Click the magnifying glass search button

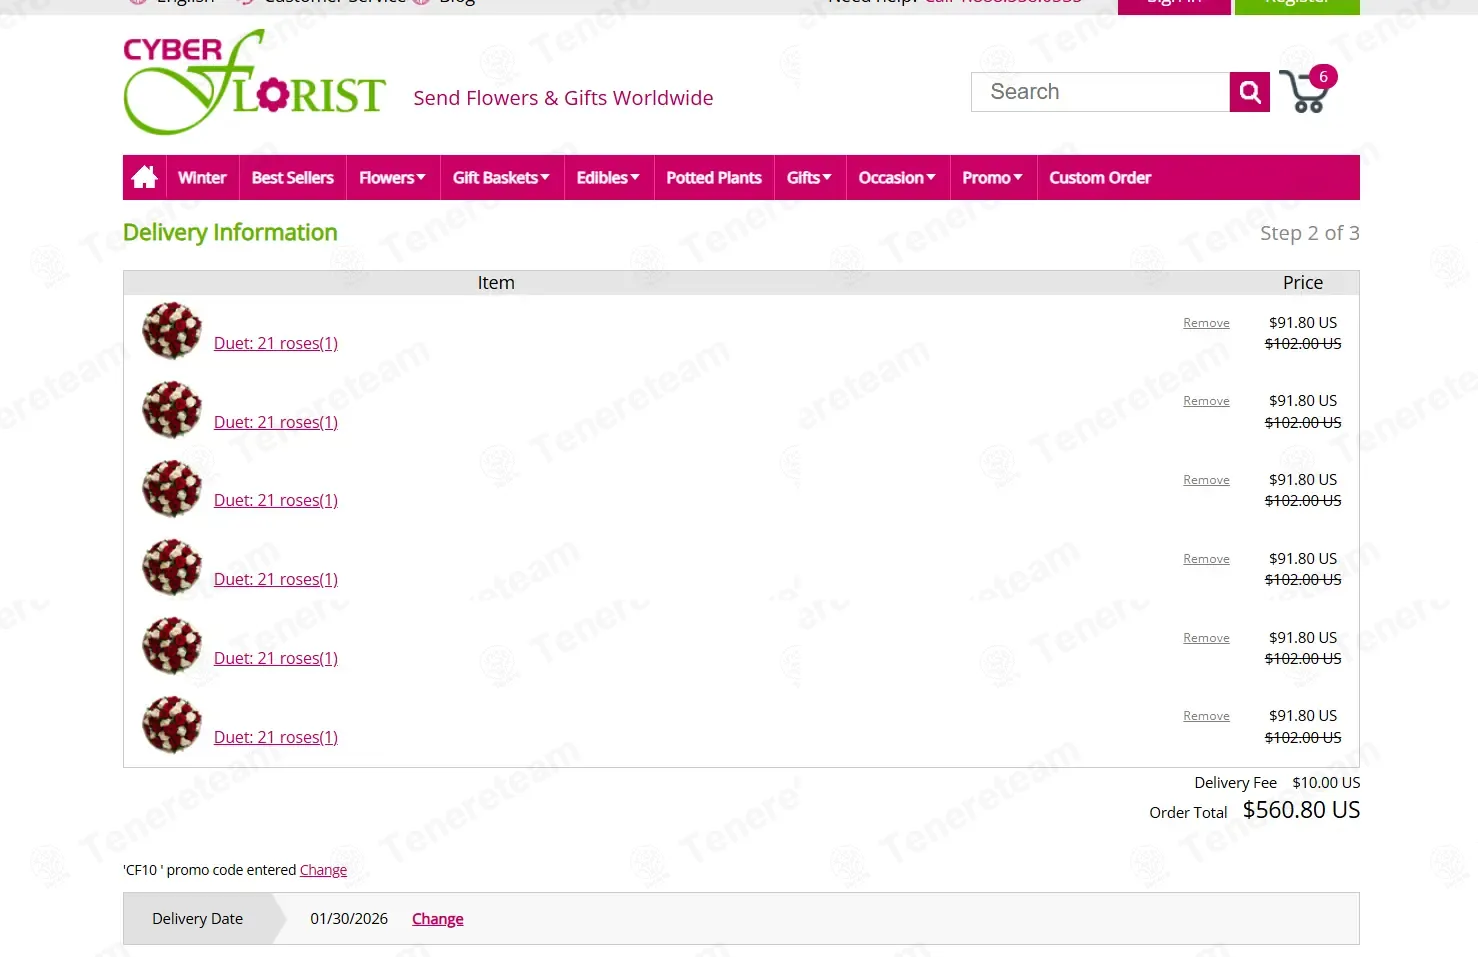tap(1249, 92)
